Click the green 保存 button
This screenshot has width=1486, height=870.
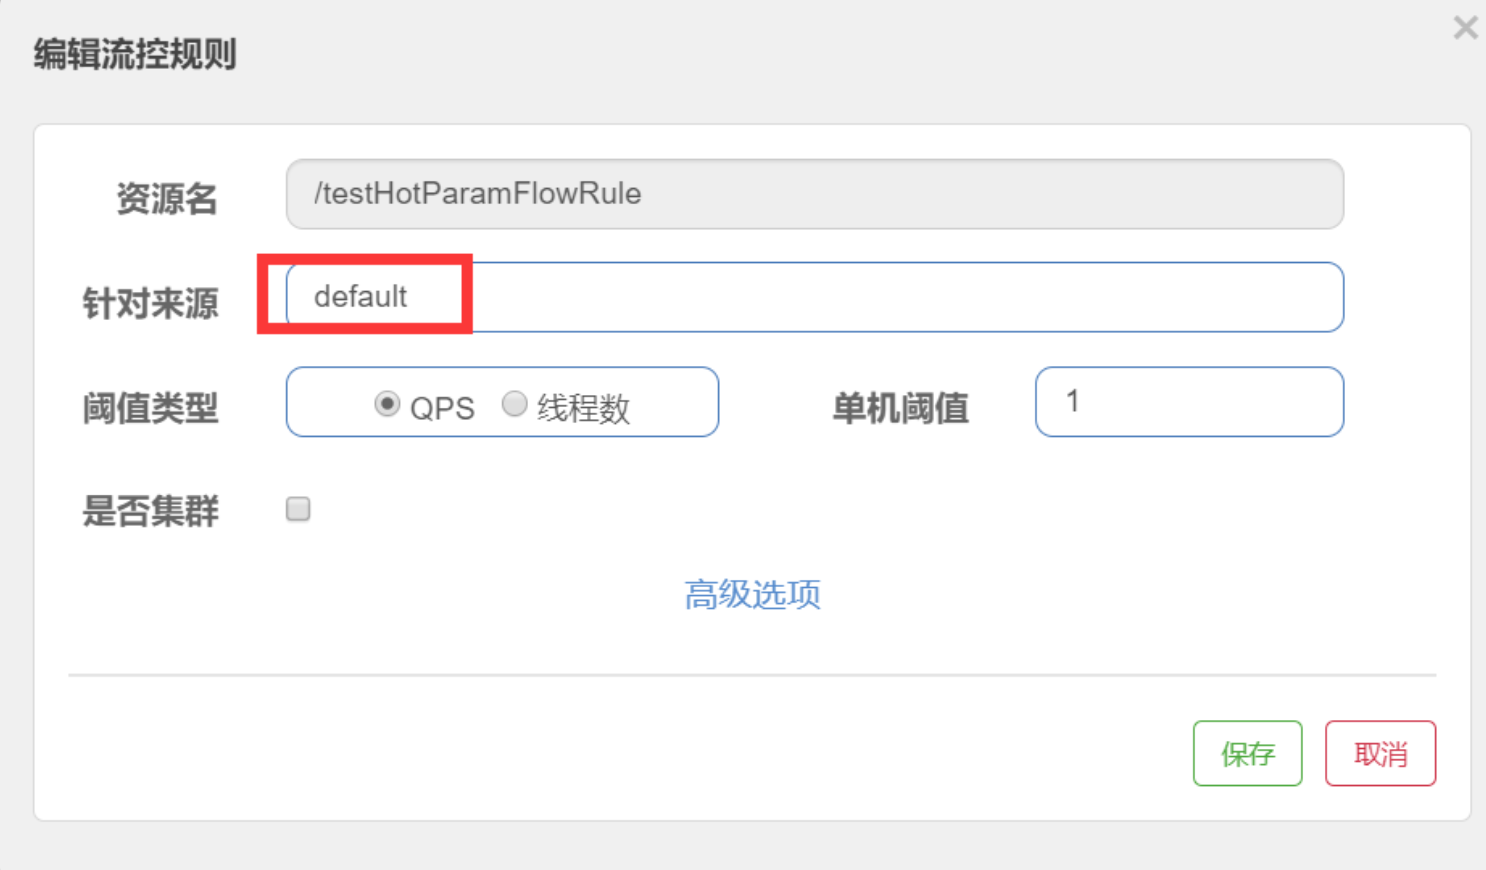pyautogui.click(x=1247, y=753)
